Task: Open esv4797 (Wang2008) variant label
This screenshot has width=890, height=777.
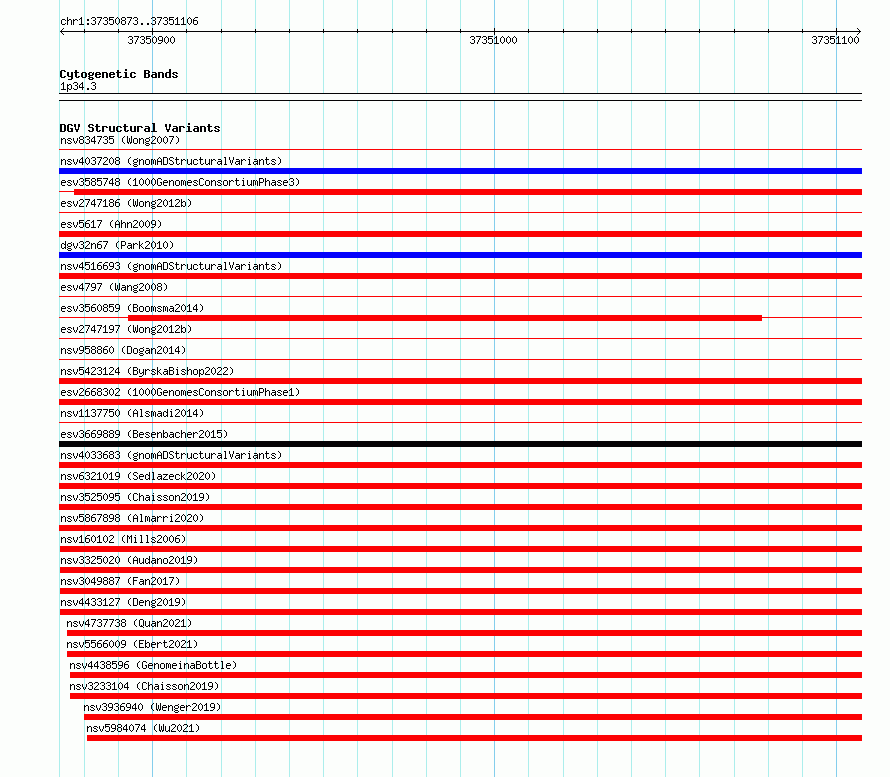Action: [114, 287]
